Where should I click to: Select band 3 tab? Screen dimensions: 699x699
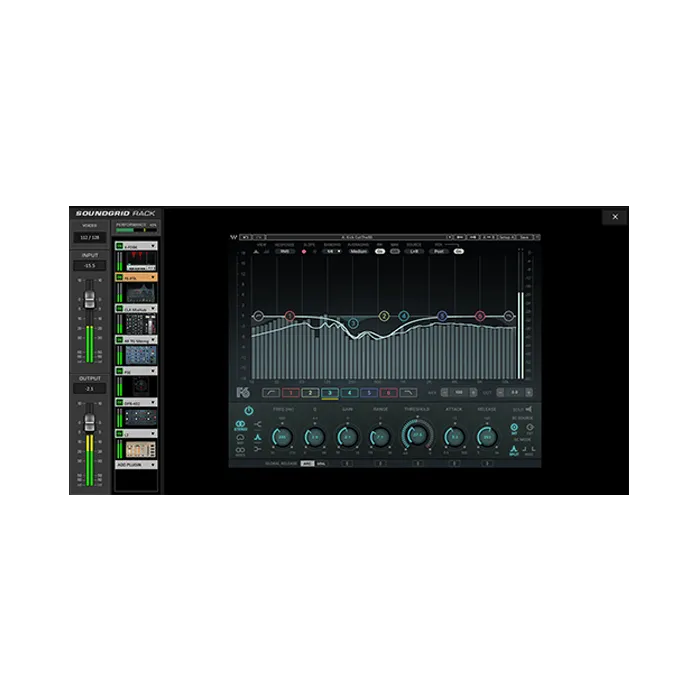(x=330, y=393)
